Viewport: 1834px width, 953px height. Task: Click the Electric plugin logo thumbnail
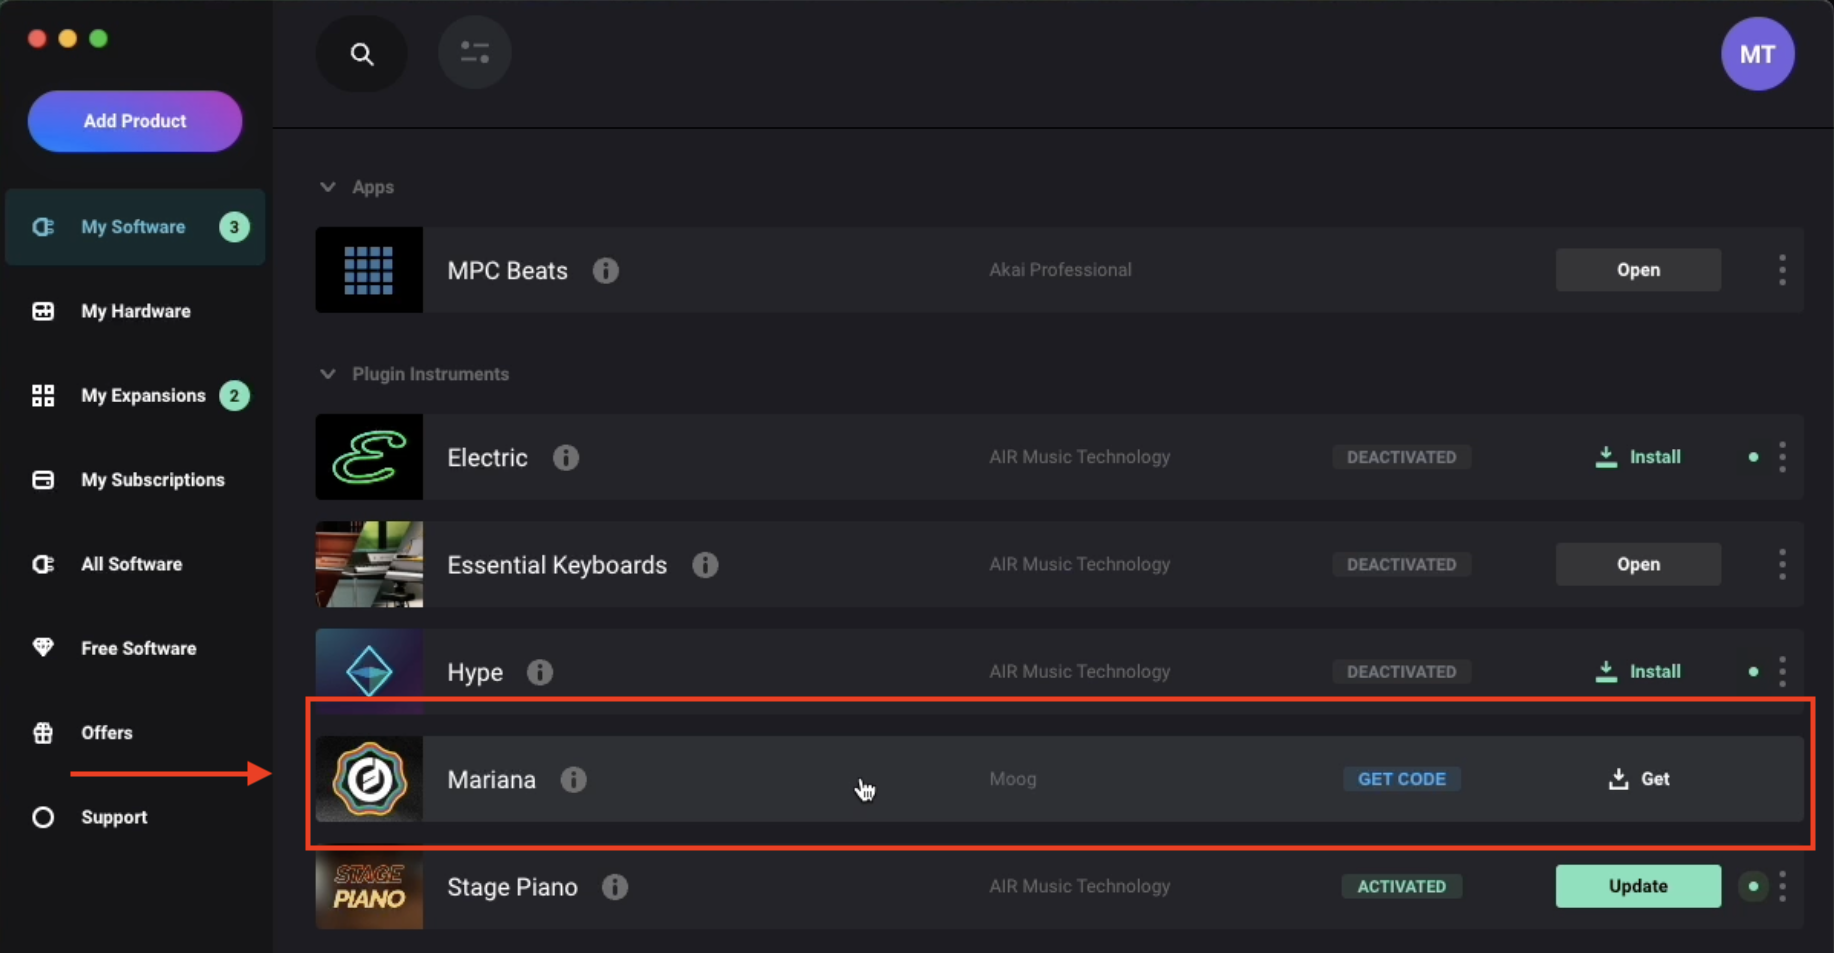[369, 457]
